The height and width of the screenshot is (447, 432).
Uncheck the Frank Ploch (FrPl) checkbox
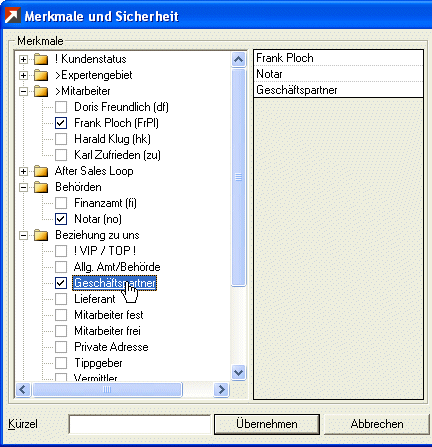(61, 123)
